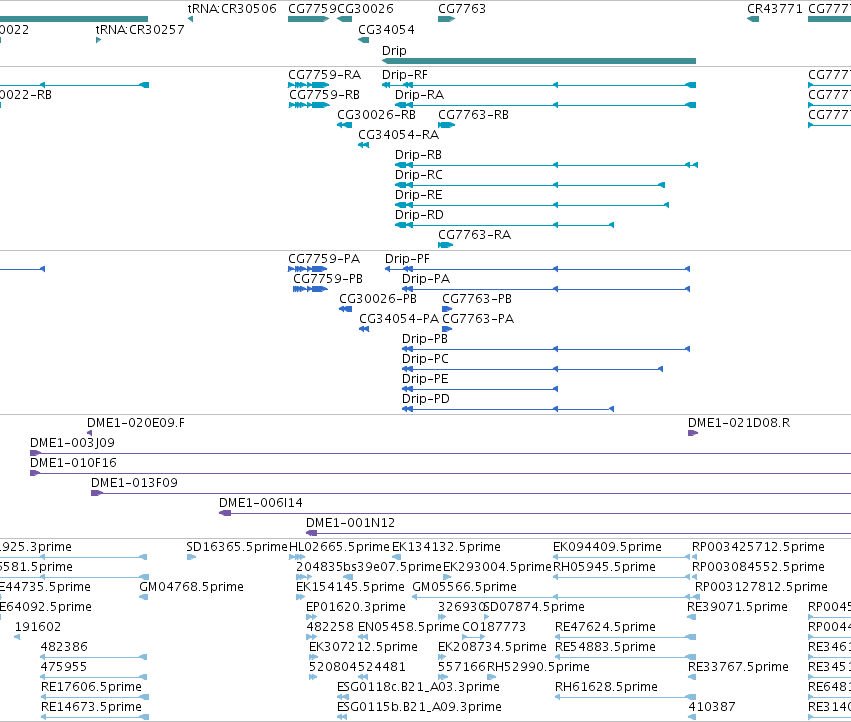Click protein CG7759-PB label
Screen dimensions: 851x722
coord(328,278)
